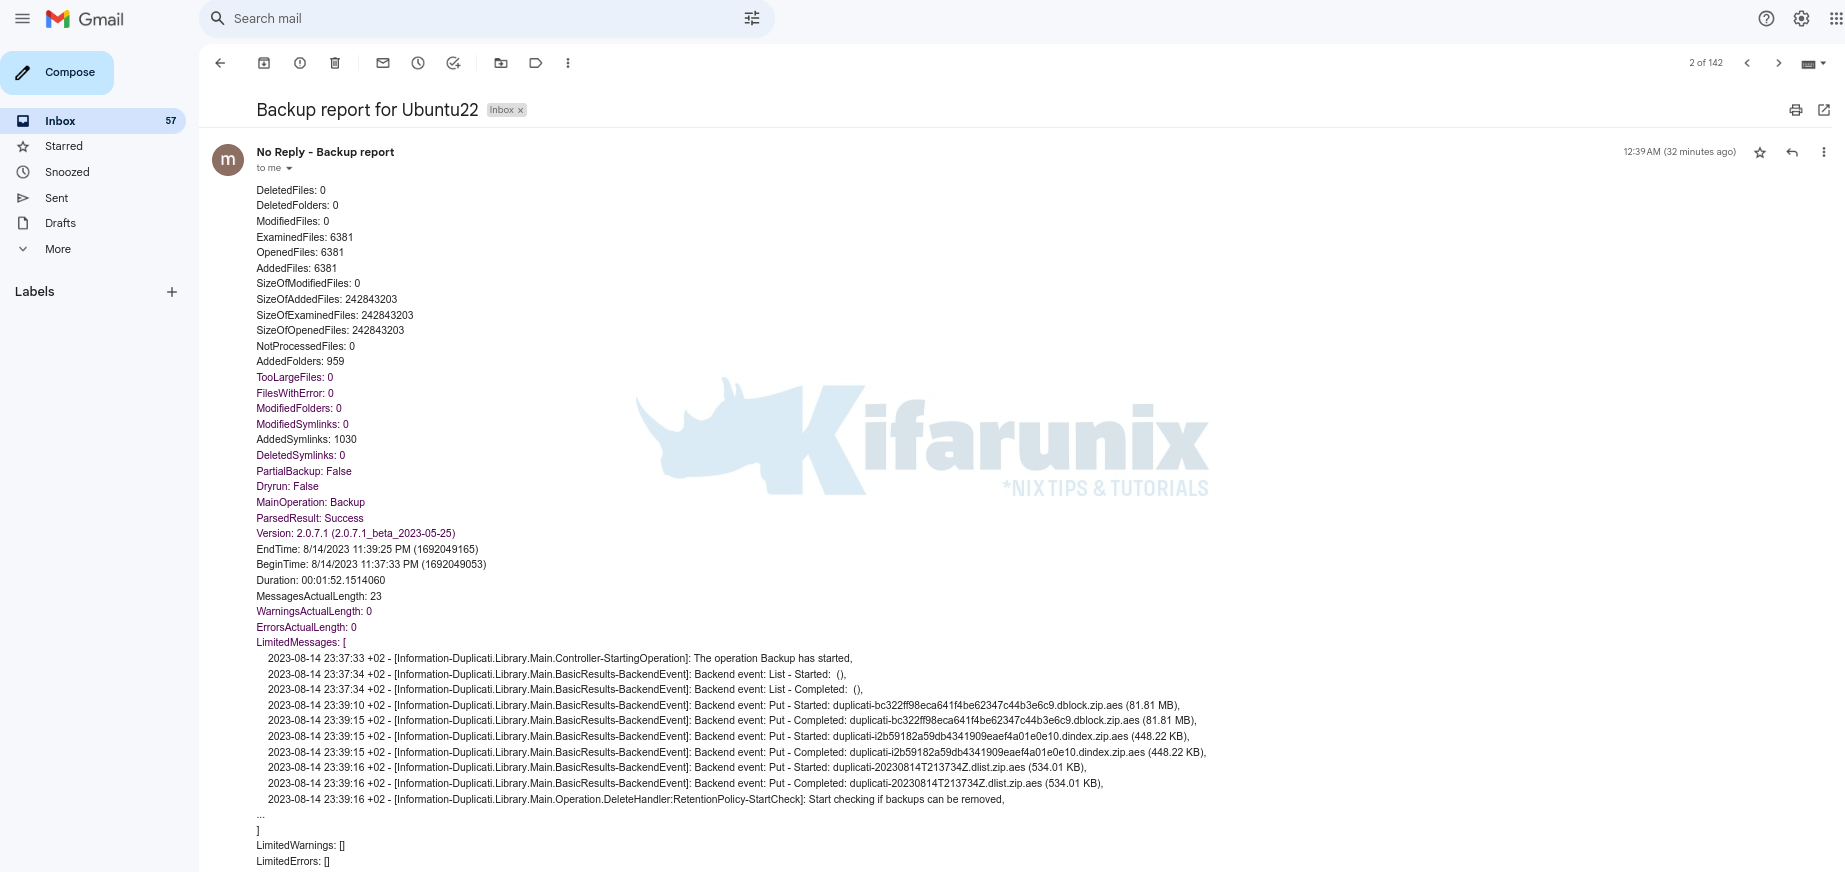Open email in new window
1845x872 pixels.
click(1824, 110)
